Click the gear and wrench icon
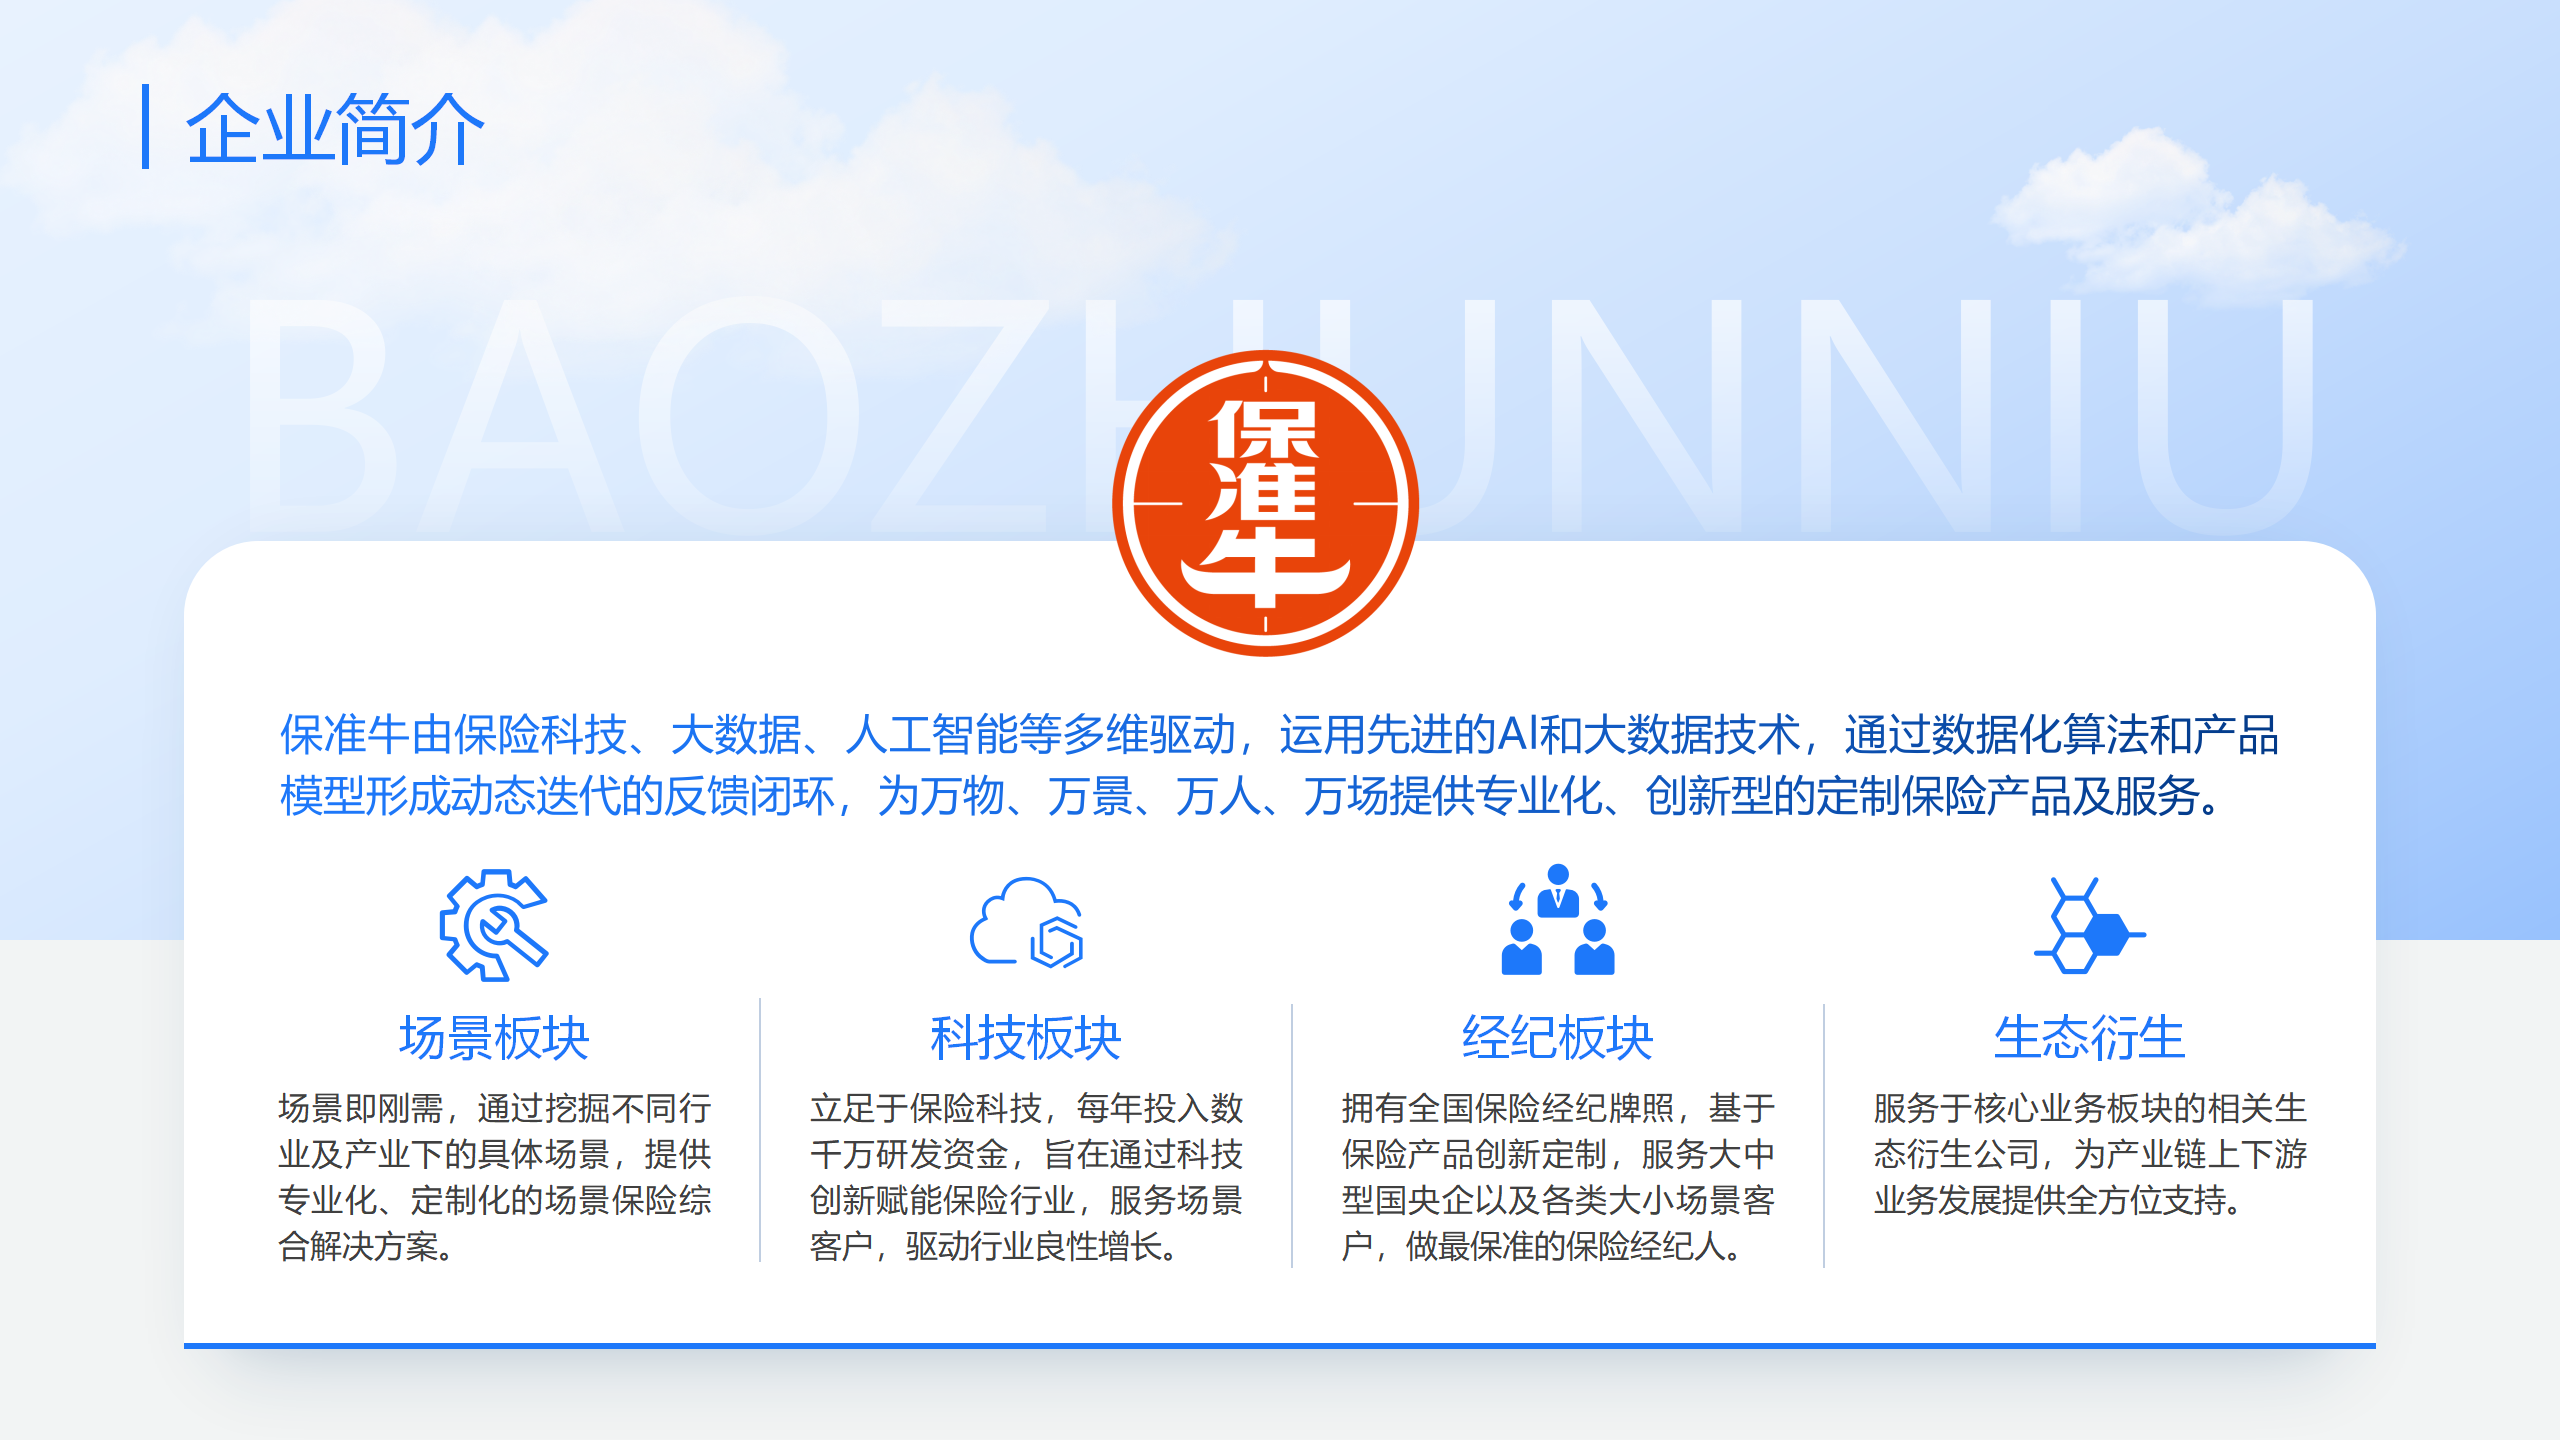 493,925
